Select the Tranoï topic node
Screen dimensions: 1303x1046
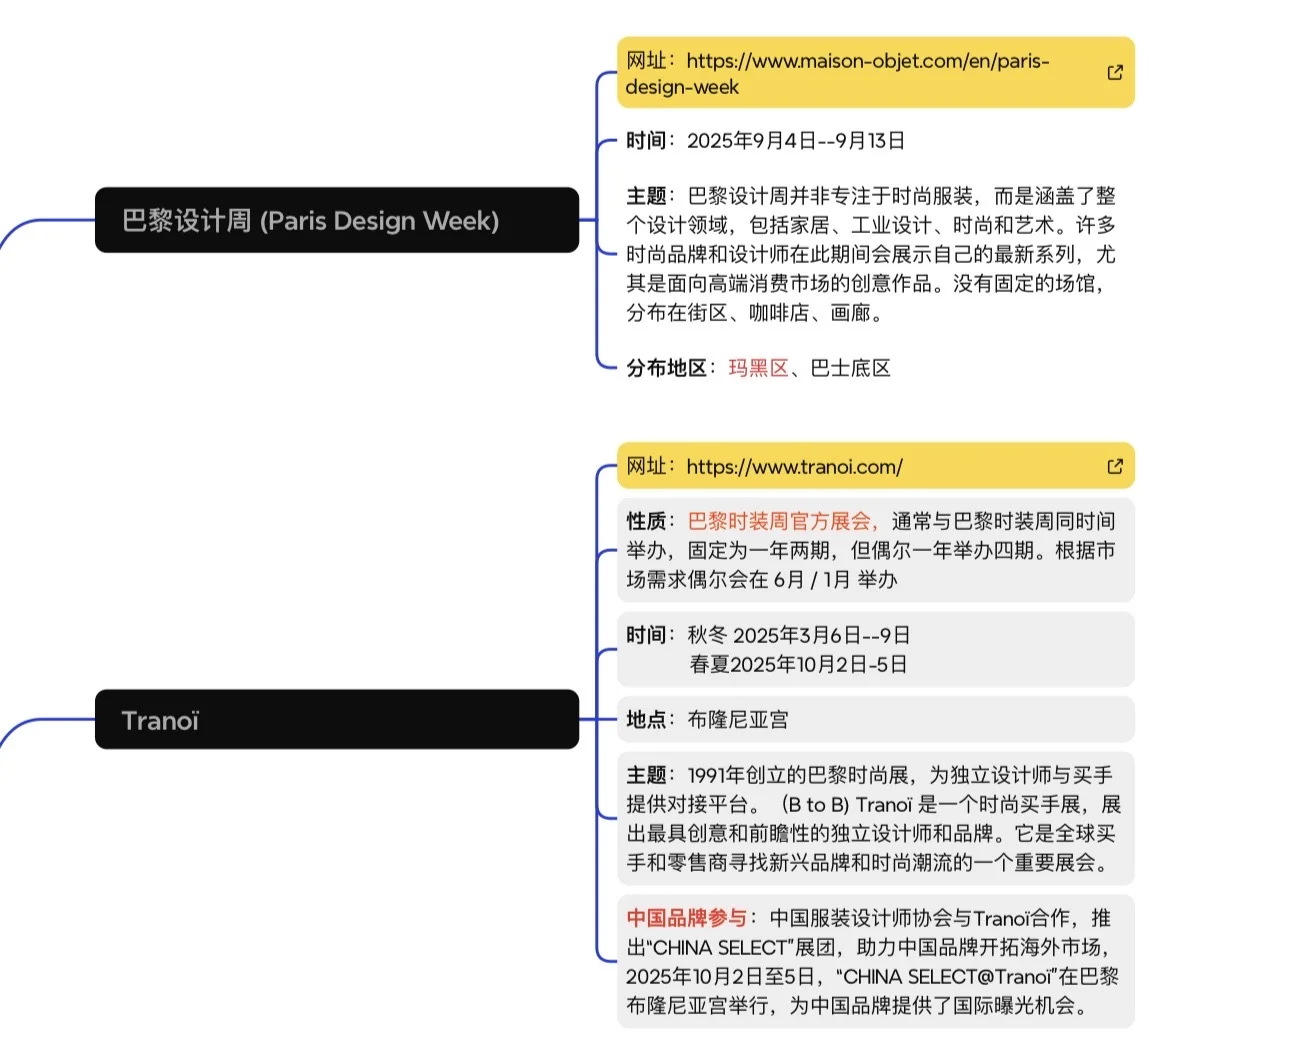pyautogui.click(x=336, y=720)
